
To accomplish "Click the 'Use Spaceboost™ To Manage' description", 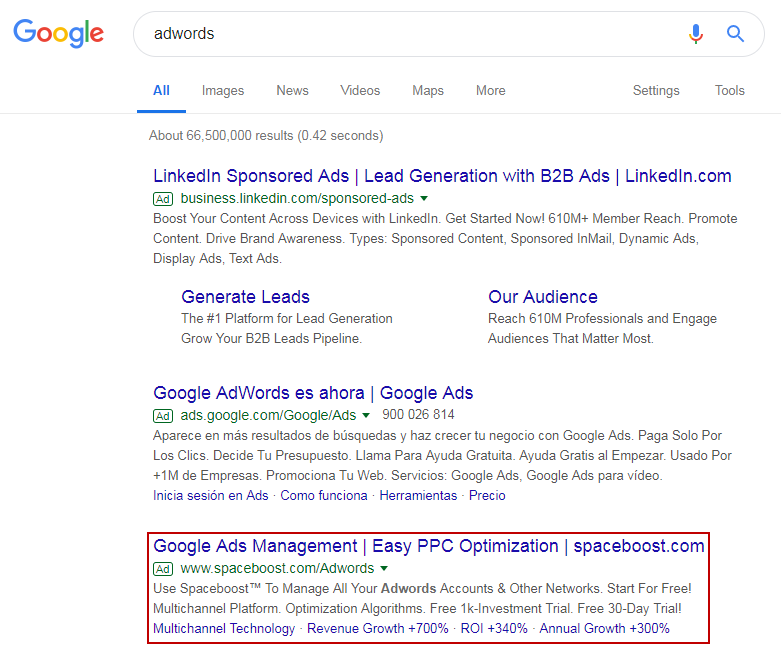I will point(422,599).
